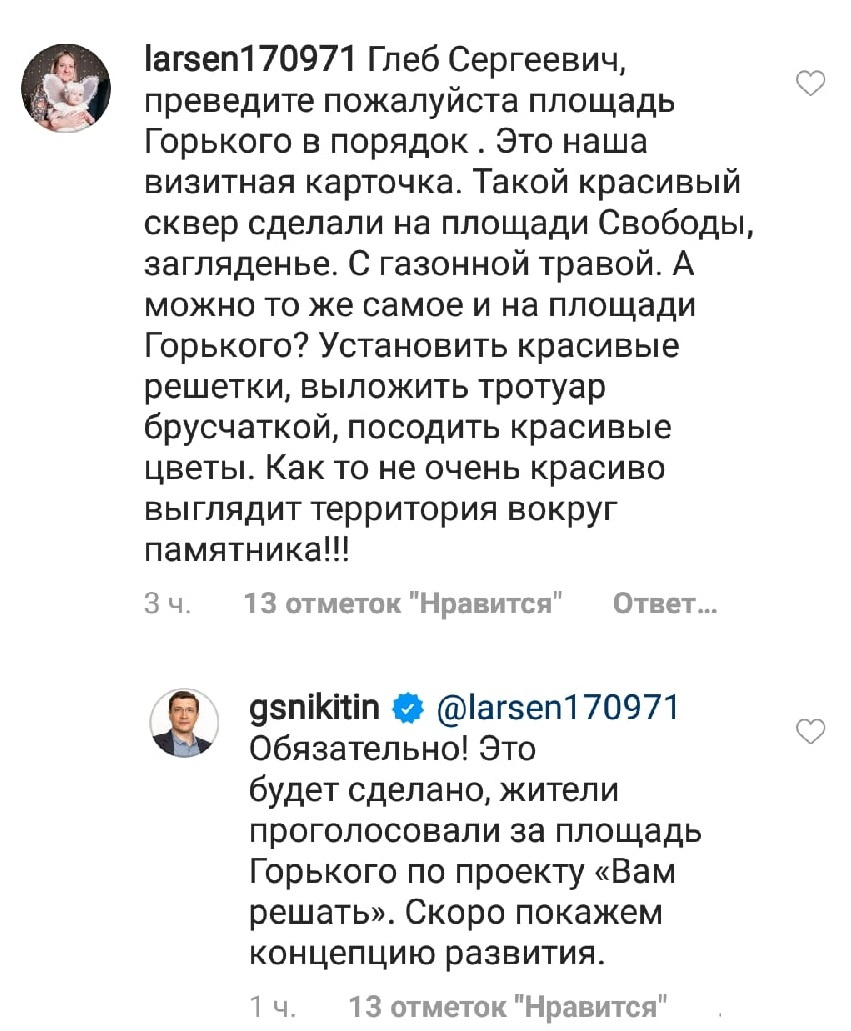Screen dimensions: 851x1031
Task: Click the word "памятника!!!" ending the comment
Action: coord(247,550)
